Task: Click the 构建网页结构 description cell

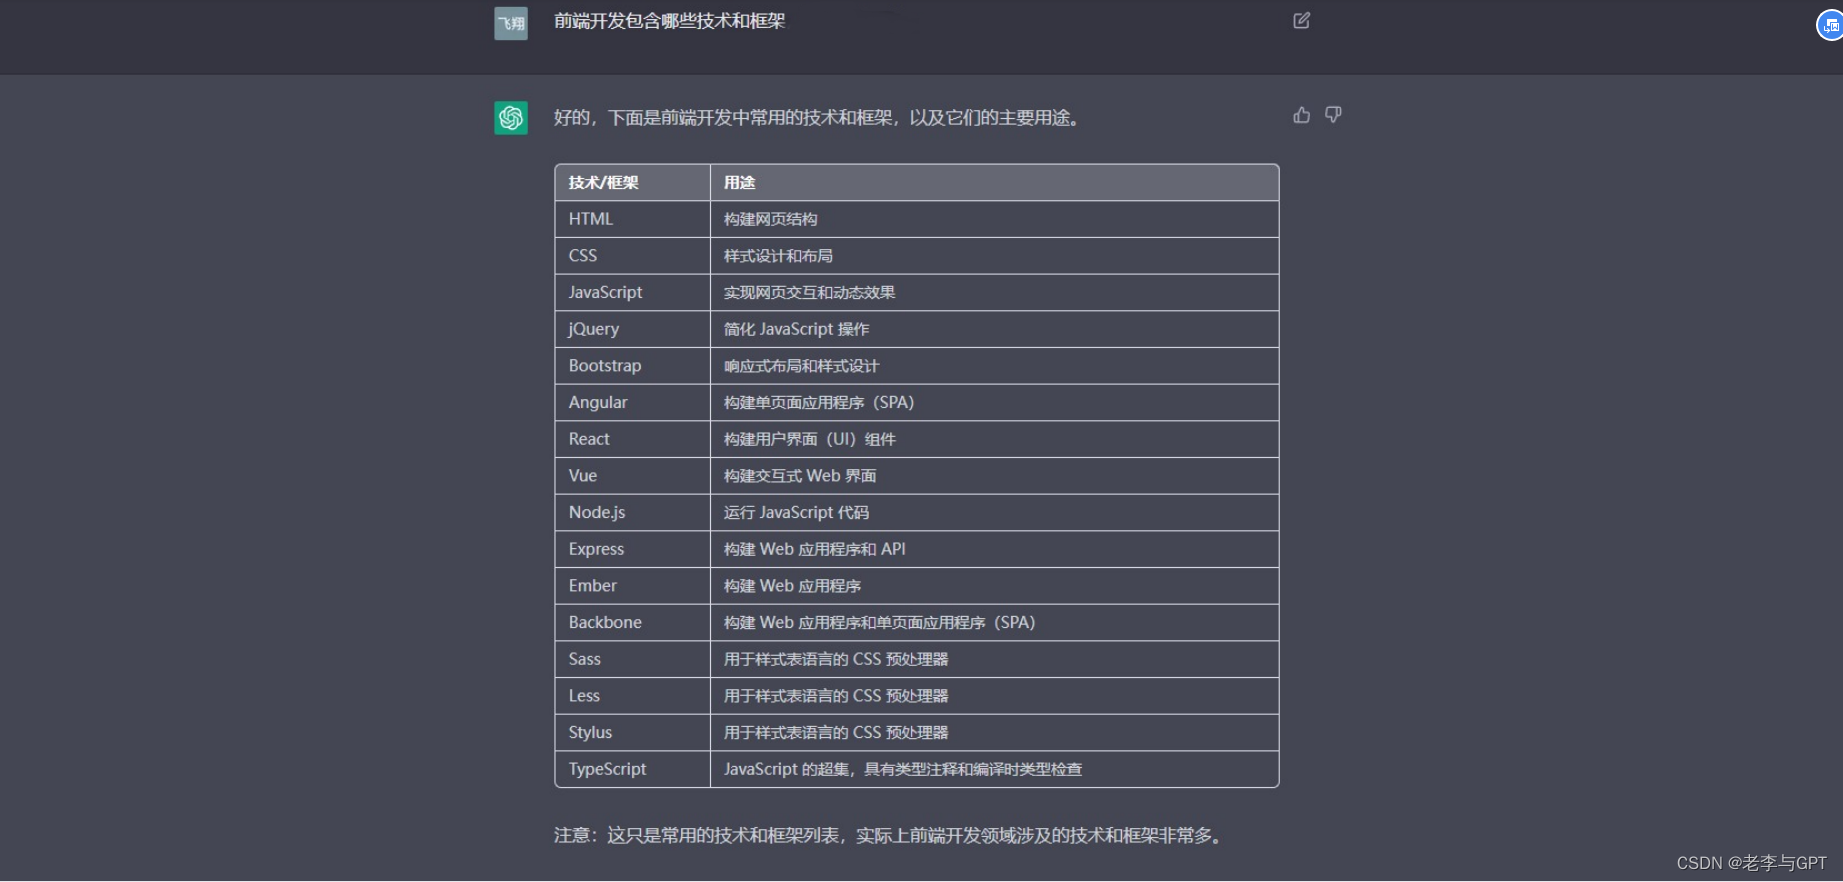Action: (x=995, y=219)
